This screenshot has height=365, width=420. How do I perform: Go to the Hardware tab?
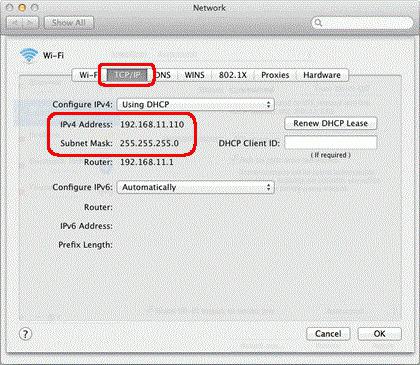pos(322,75)
